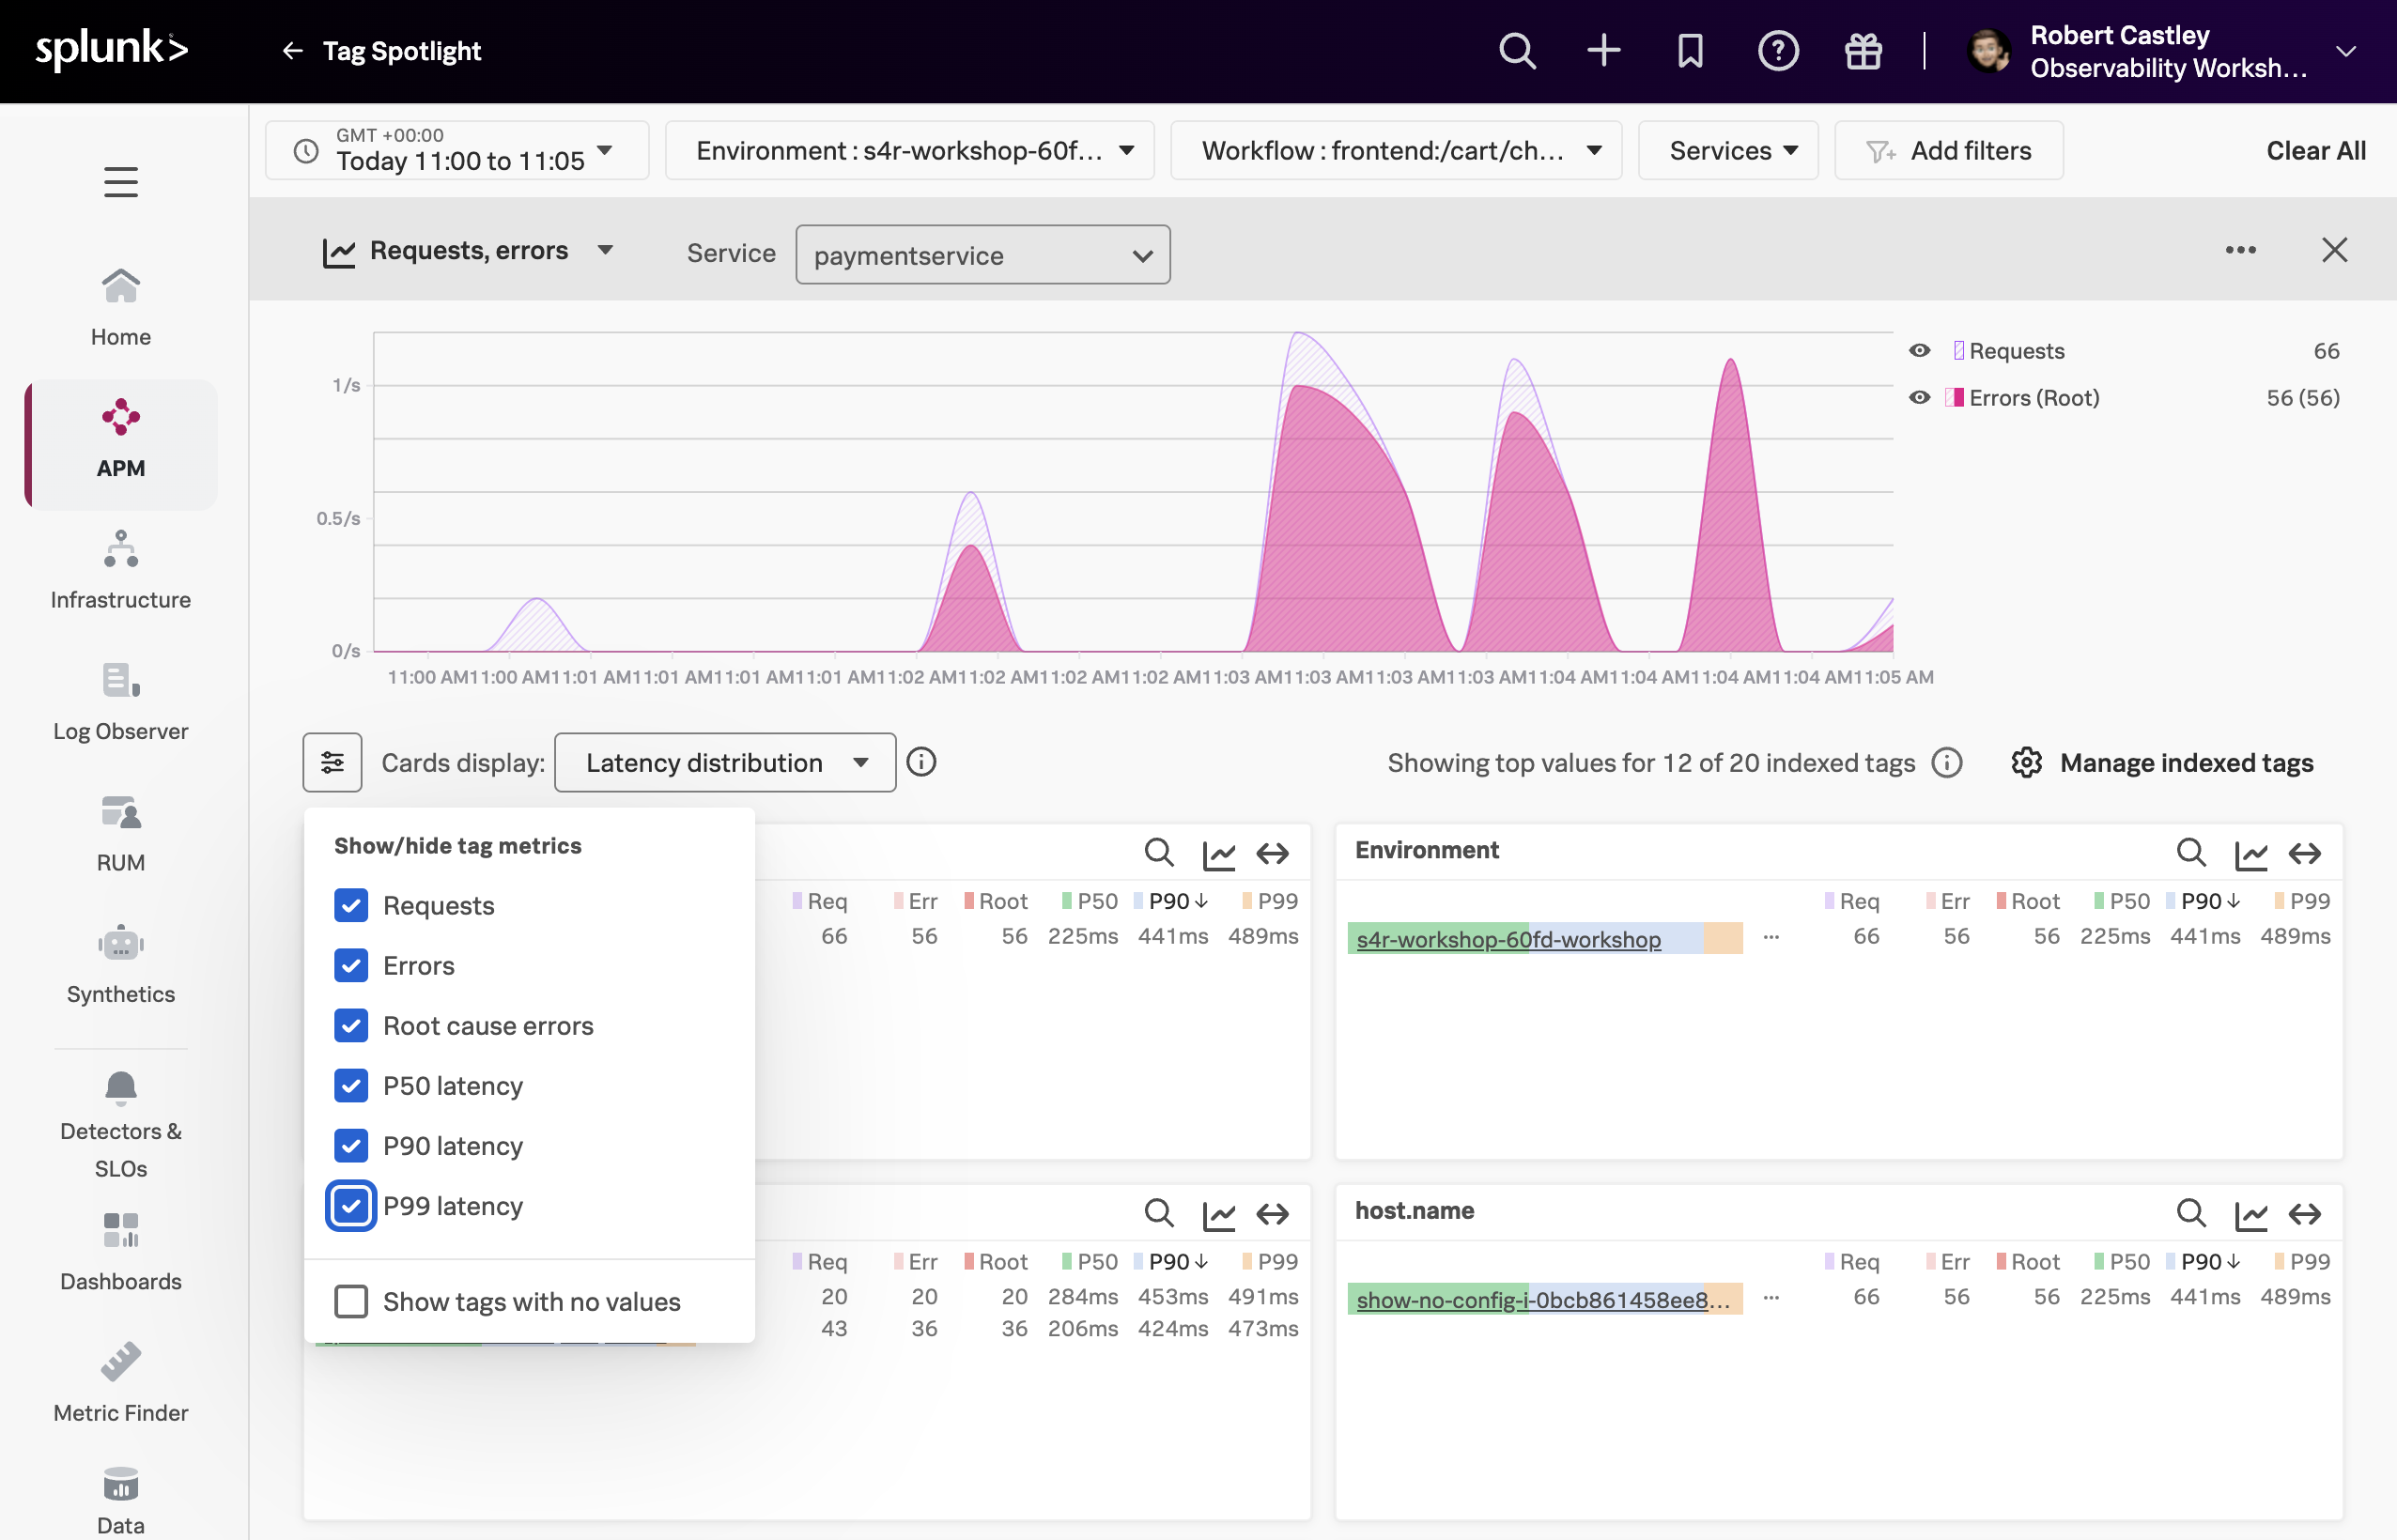2397x1540 pixels.
Task: Open the tag metrics settings sliders icon
Action: (332, 763)
